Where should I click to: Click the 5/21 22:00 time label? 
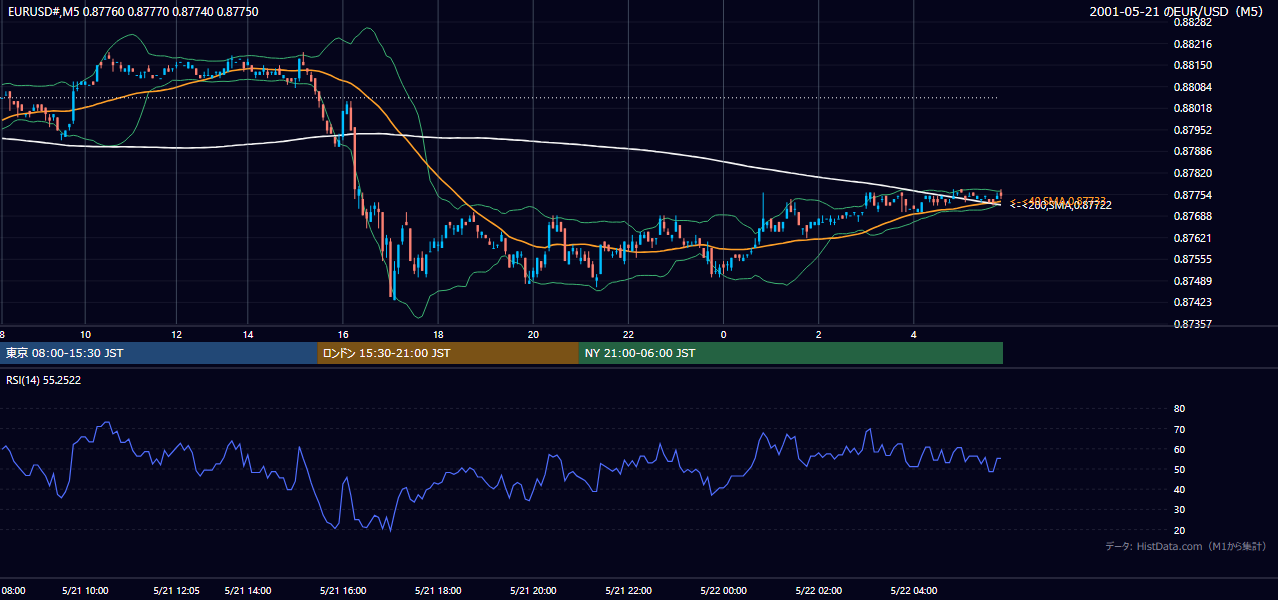coord(627,590)
